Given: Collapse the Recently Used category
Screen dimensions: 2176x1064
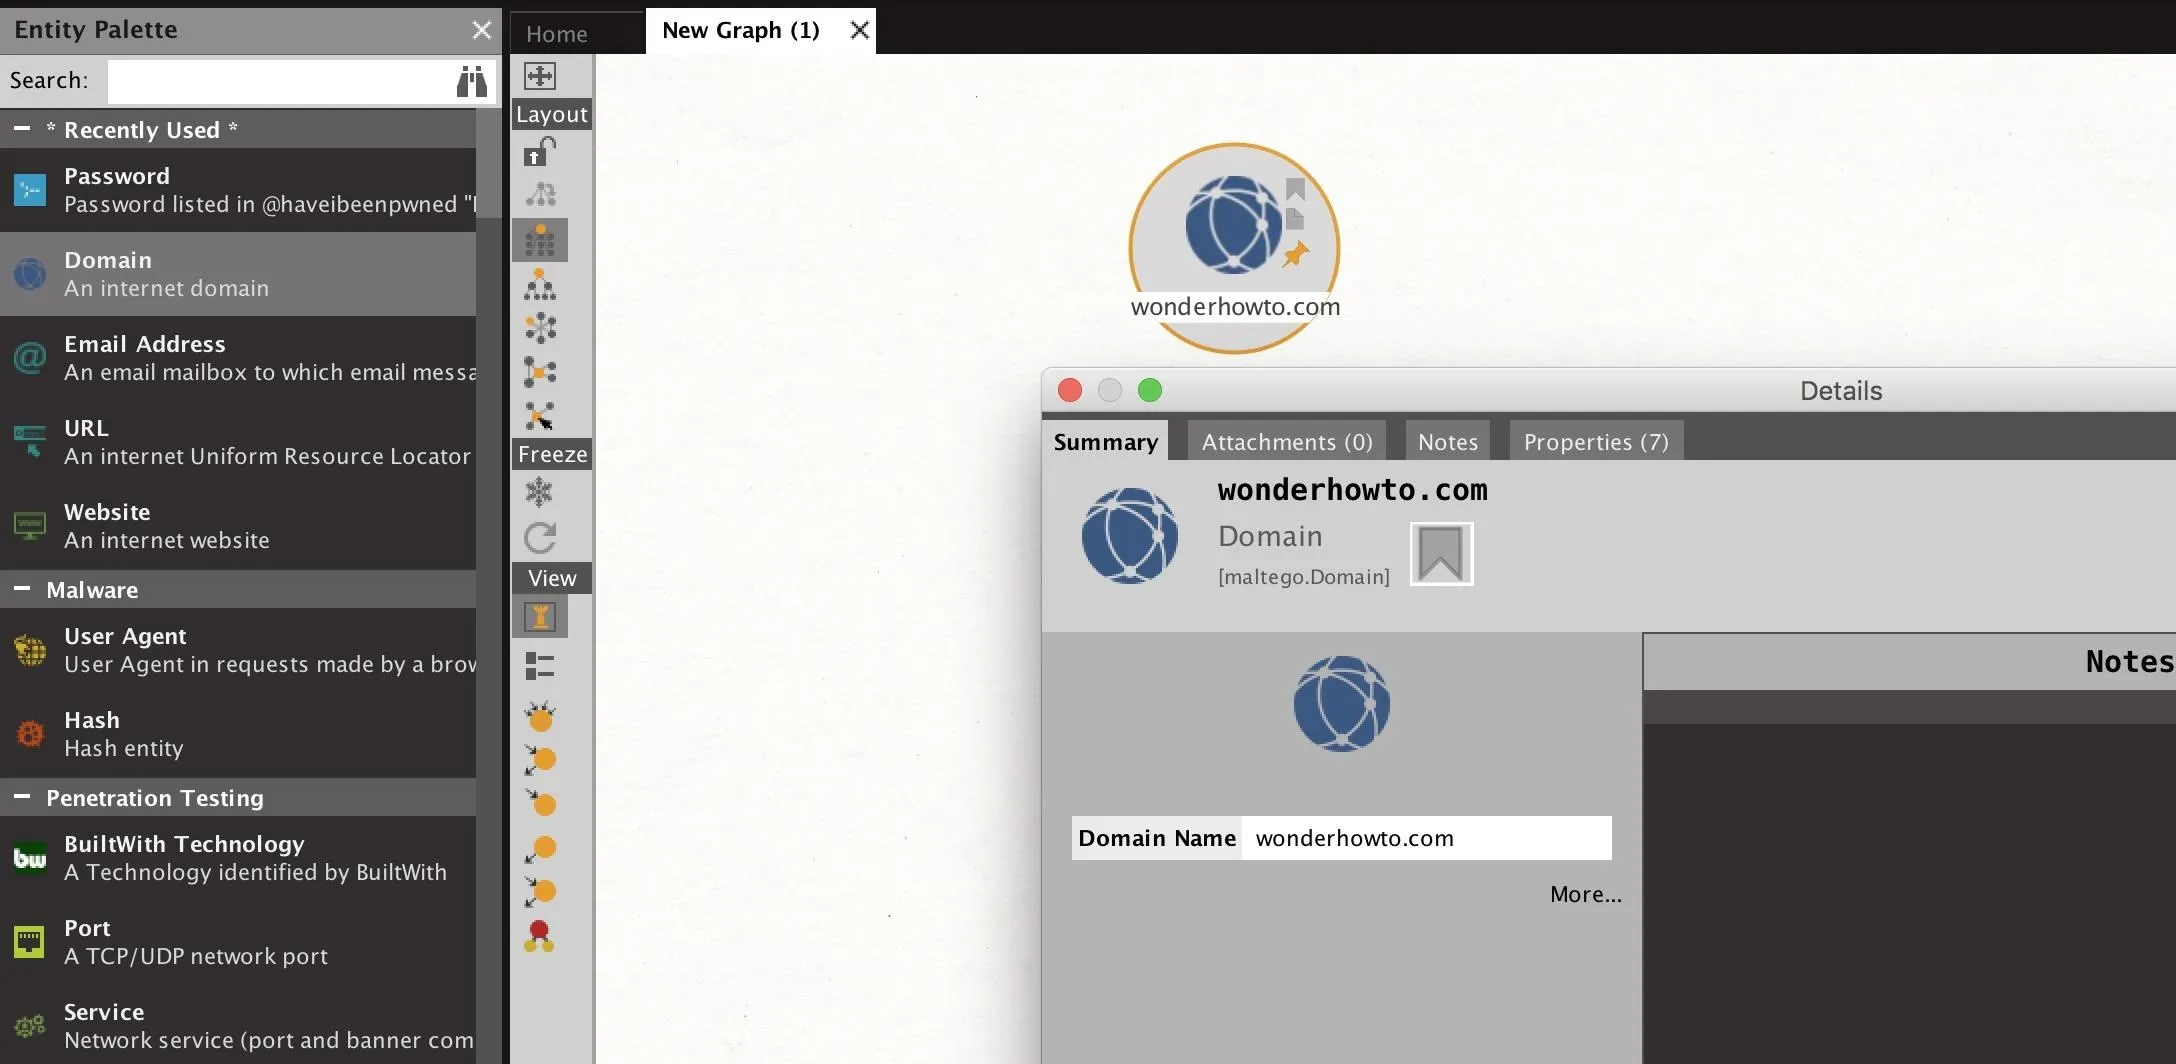Looking at the screenshot, I should [22, 129].
